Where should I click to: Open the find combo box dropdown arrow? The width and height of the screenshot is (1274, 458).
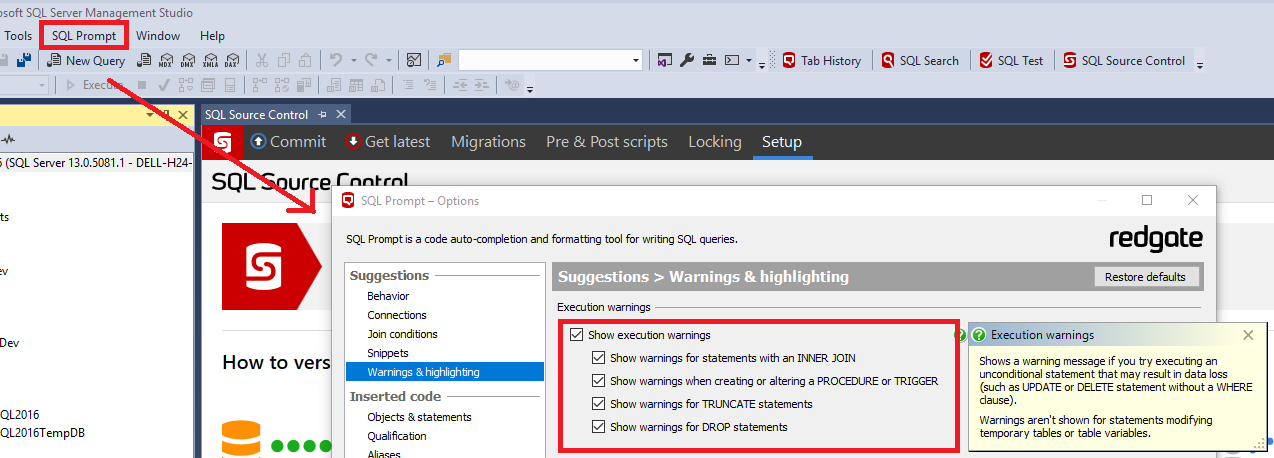635,61
